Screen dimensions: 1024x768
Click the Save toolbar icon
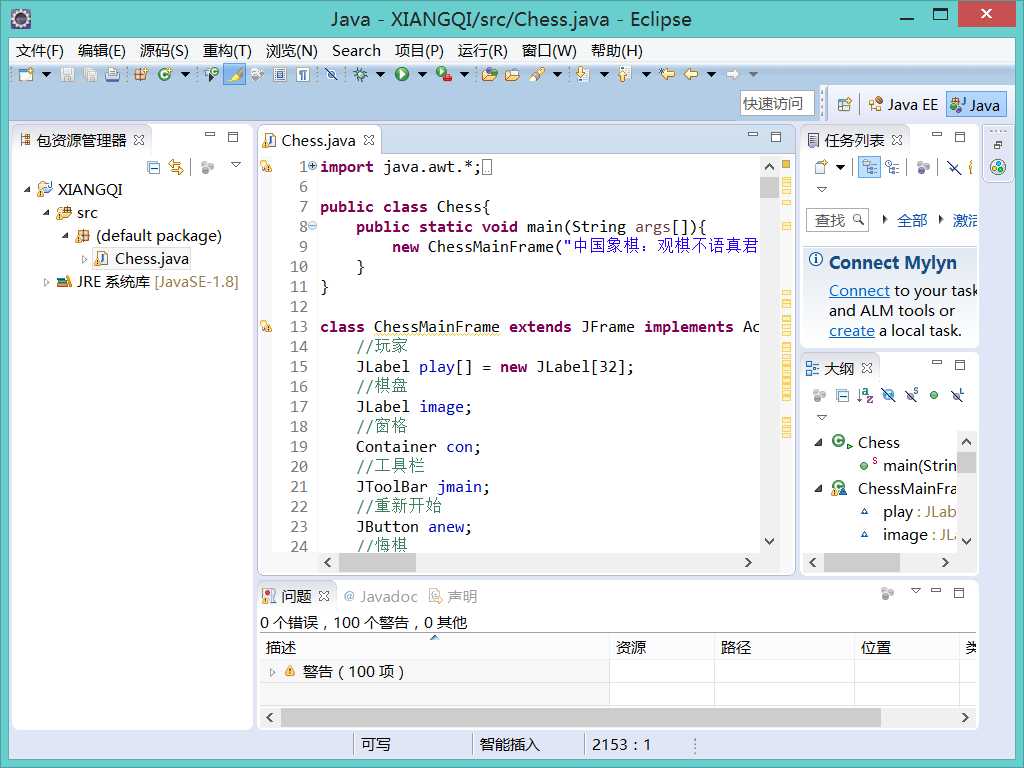click(67, 74)
